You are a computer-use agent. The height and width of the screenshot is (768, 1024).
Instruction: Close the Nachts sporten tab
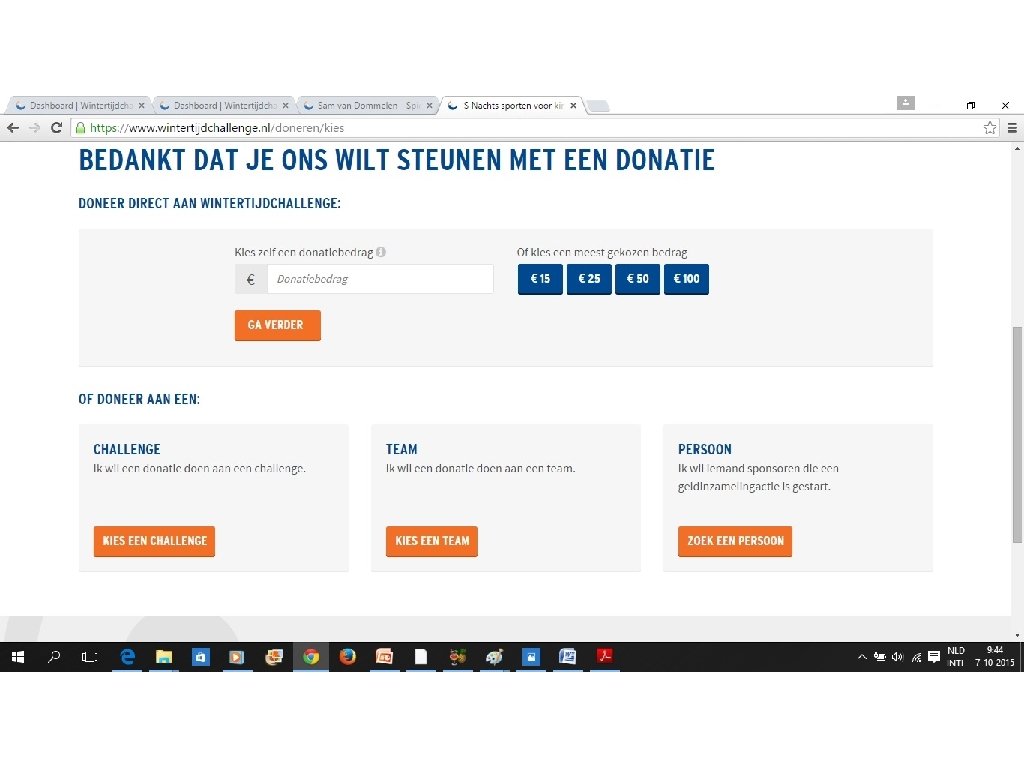pos(573,105)
